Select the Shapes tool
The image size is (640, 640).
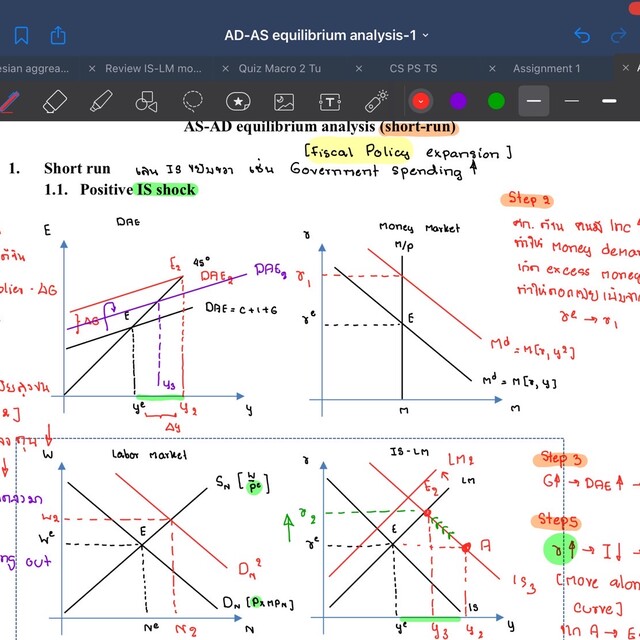[x=146, y=101]
